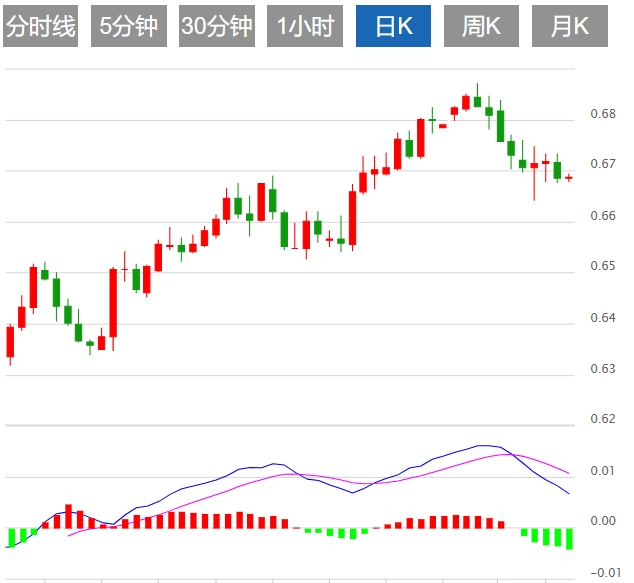634x583 pixels.
Task: Click the last small red candlestick on the right
Action: (569, 177)
